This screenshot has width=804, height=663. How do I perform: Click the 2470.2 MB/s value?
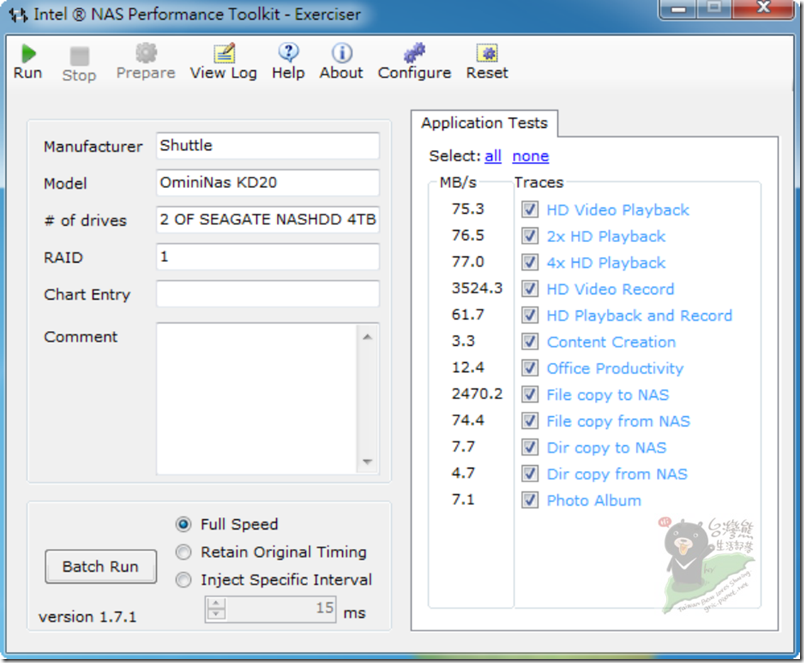click(477, 394)
